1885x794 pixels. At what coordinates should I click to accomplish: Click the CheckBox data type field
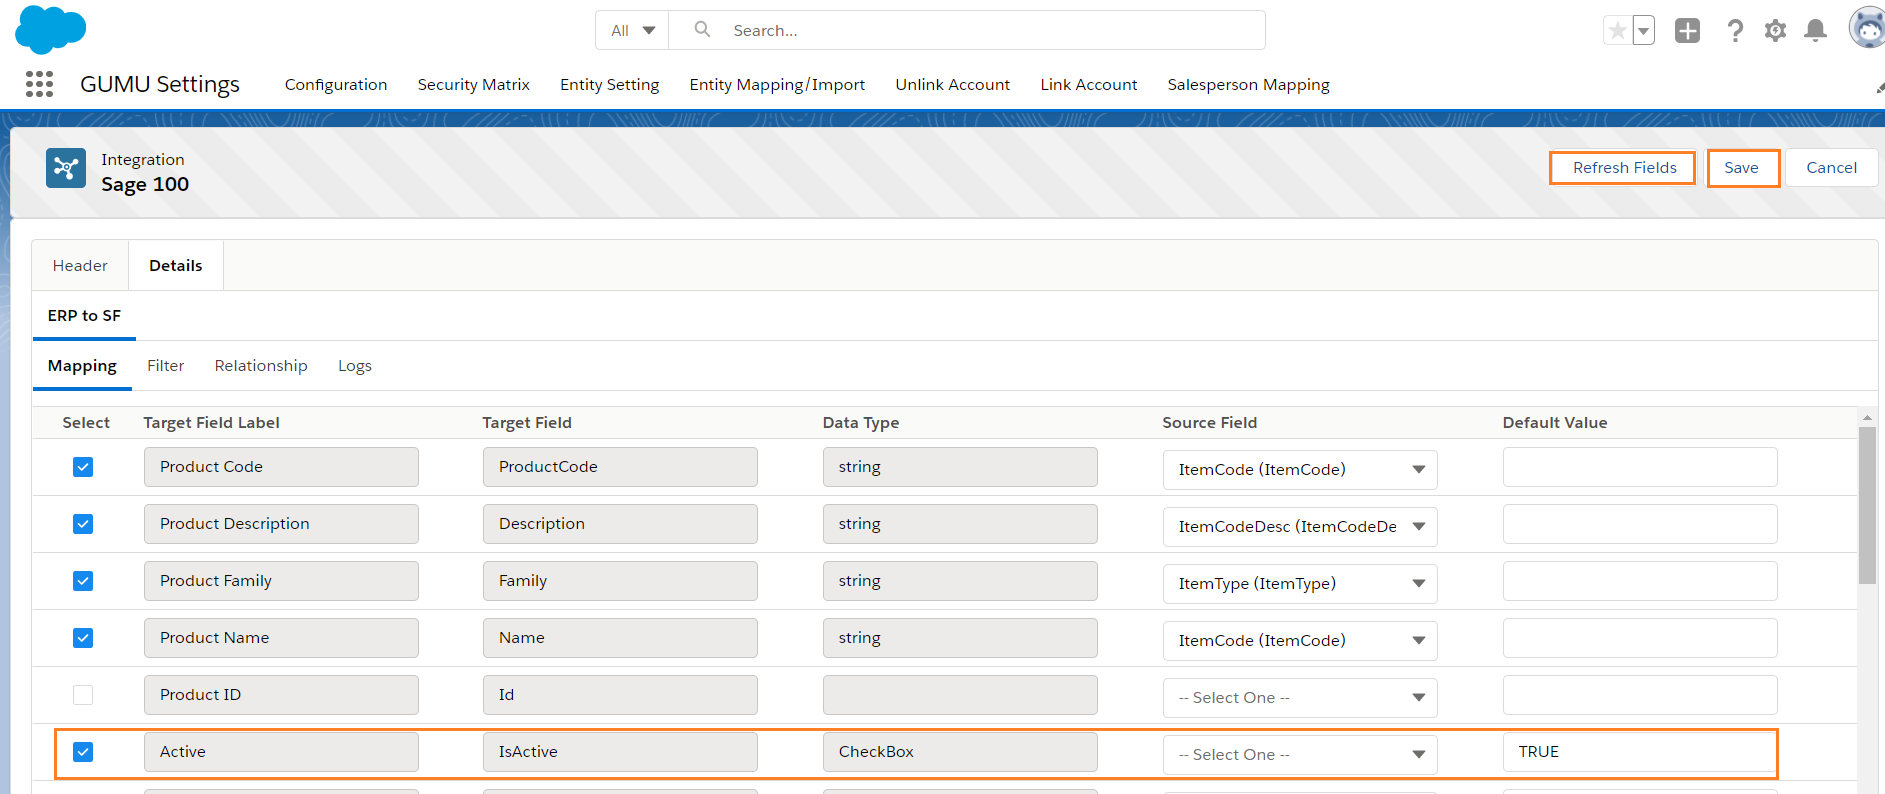[x=960, y=752]
